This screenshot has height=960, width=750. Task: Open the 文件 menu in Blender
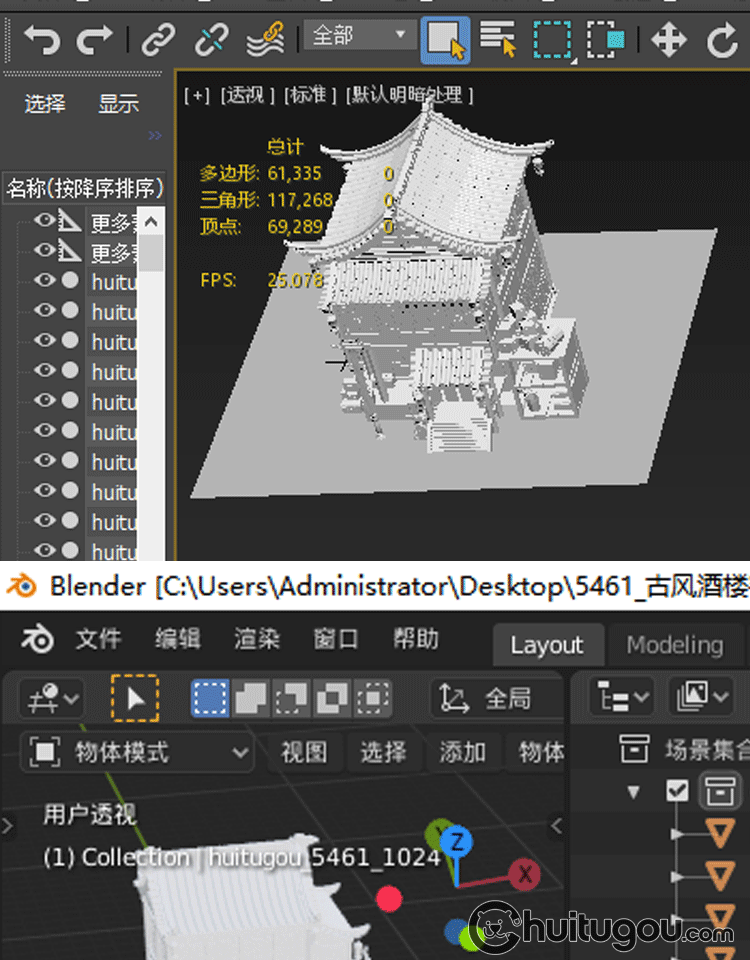[99, 640]
